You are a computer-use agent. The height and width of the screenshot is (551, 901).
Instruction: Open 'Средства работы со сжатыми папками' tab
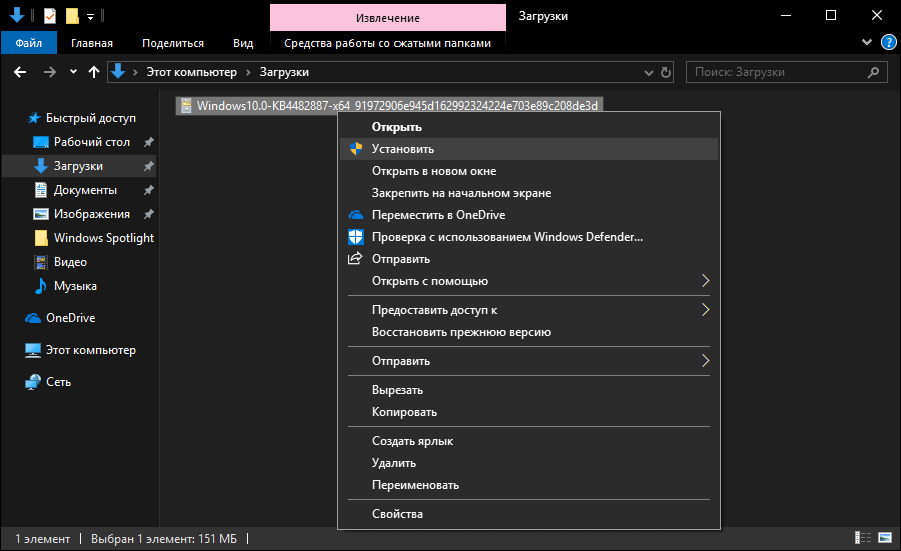[x=388, y=43]
